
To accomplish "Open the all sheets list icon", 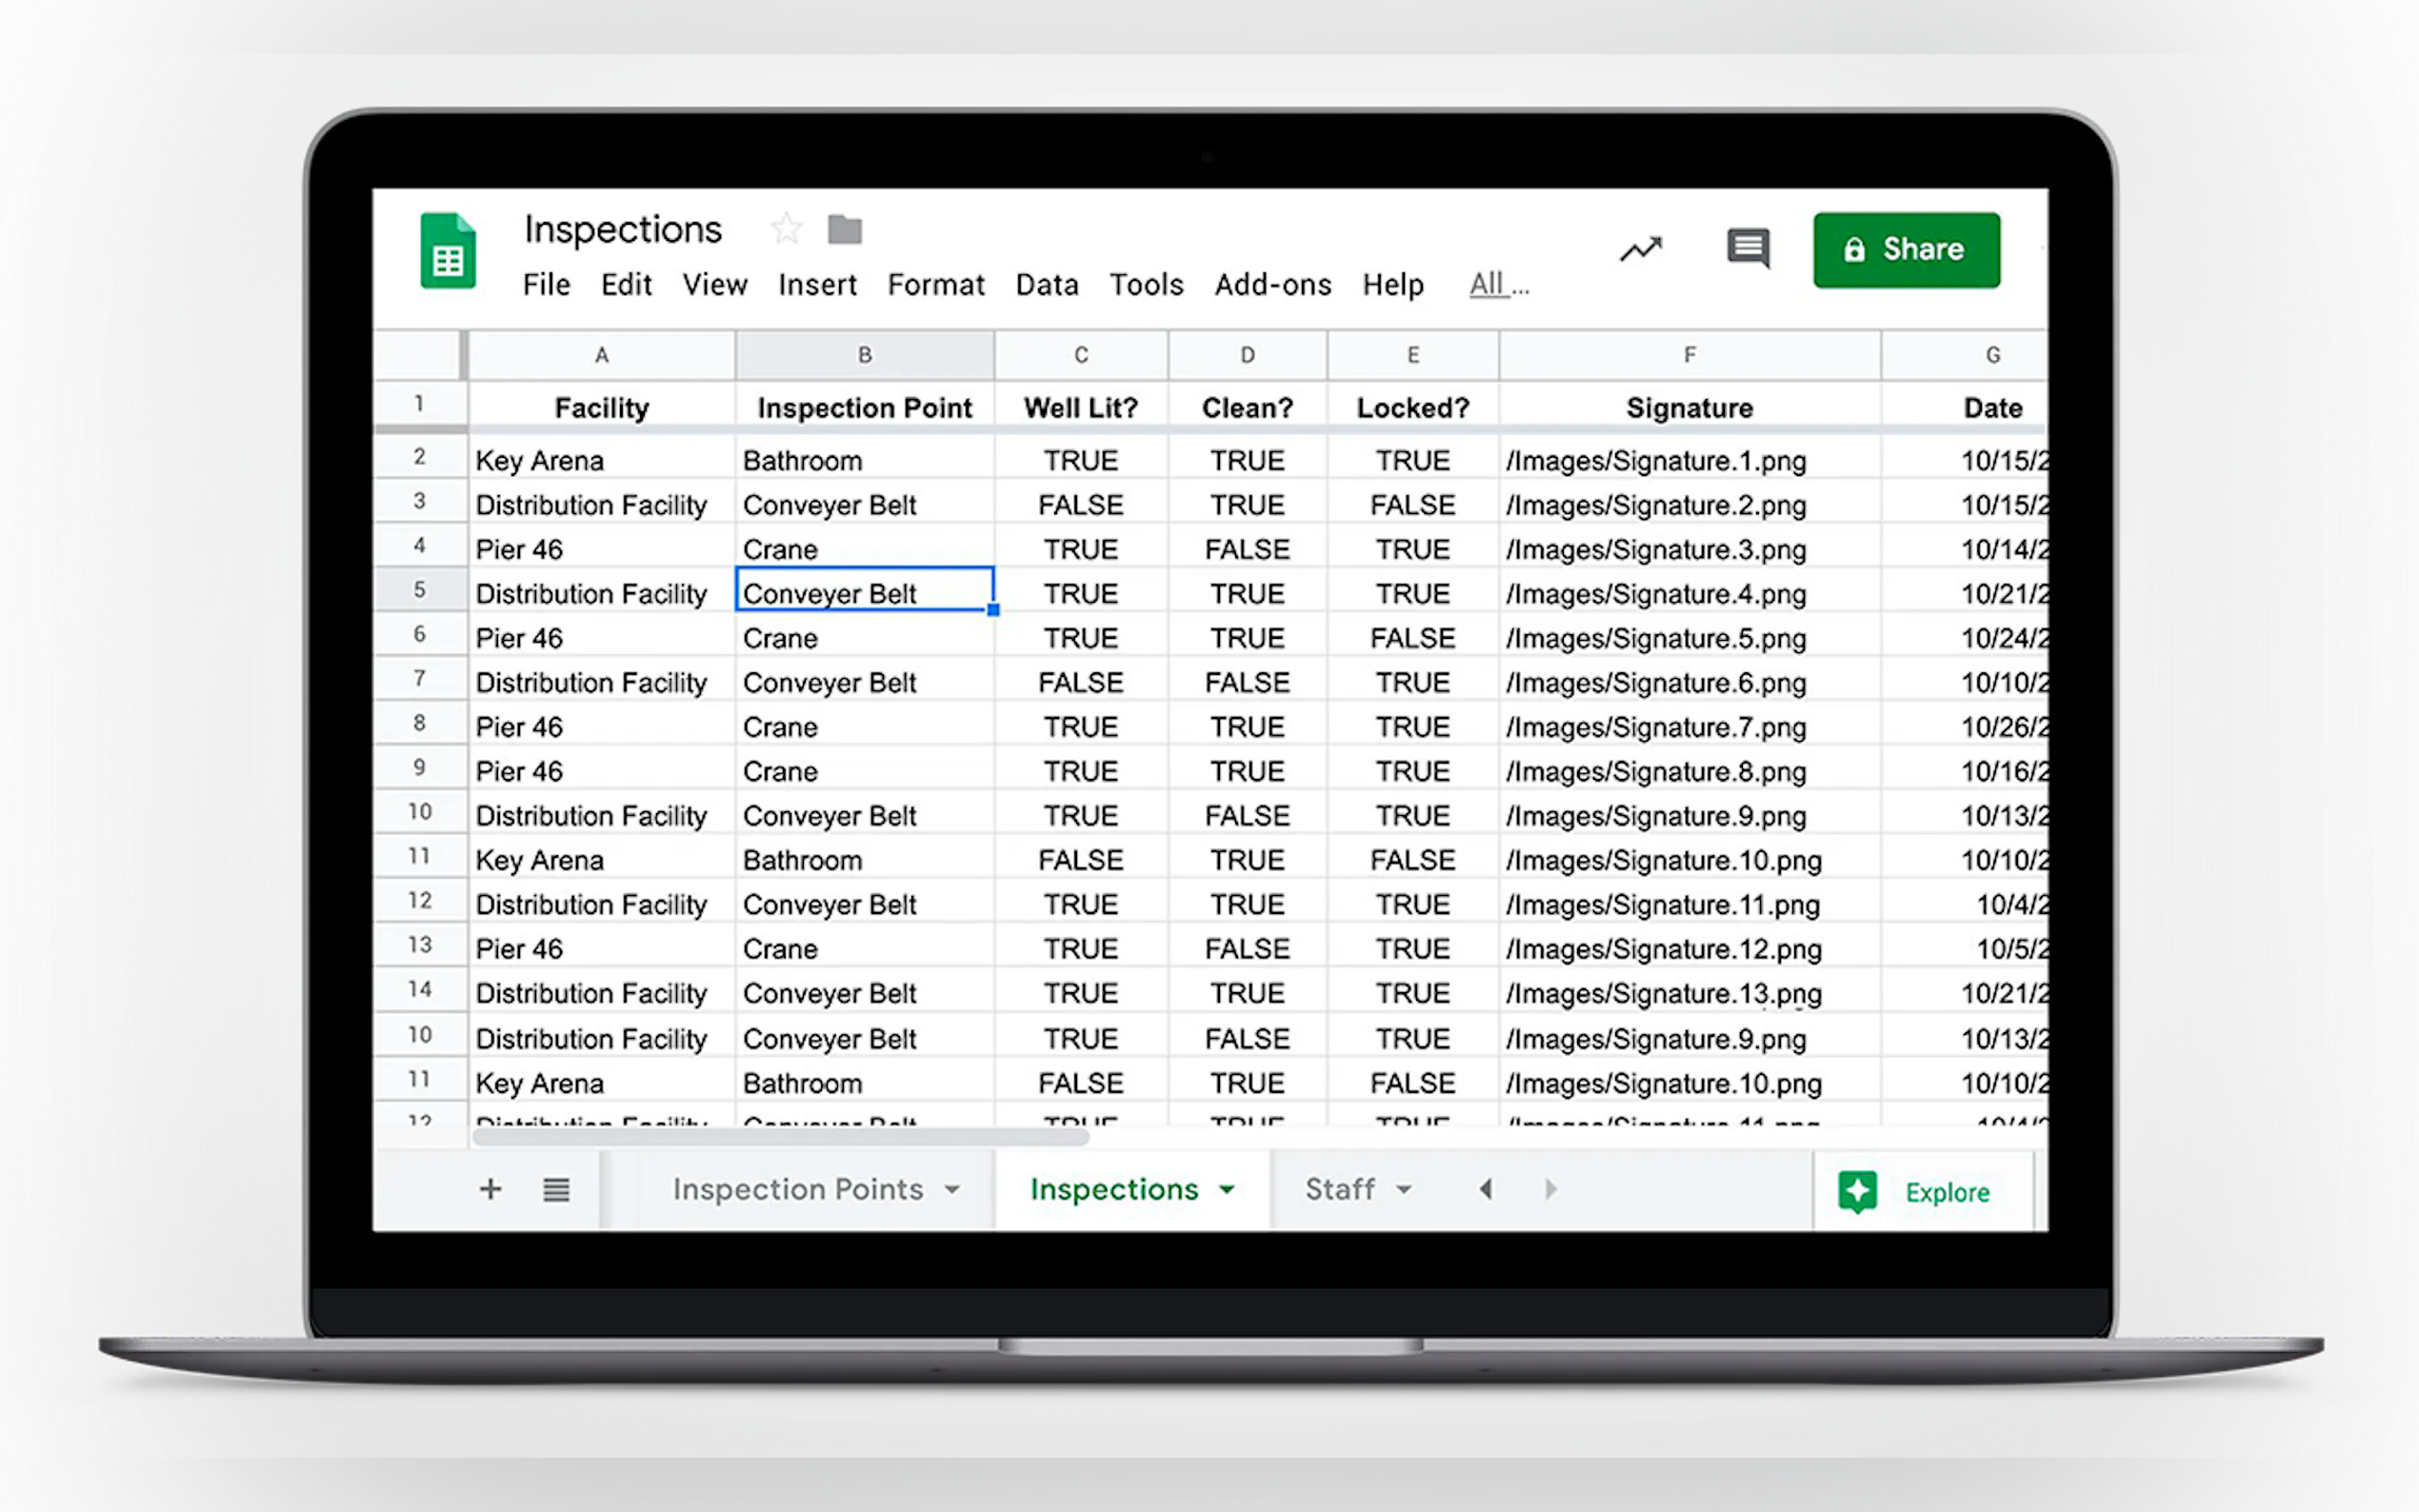I will coord(556,1190).
